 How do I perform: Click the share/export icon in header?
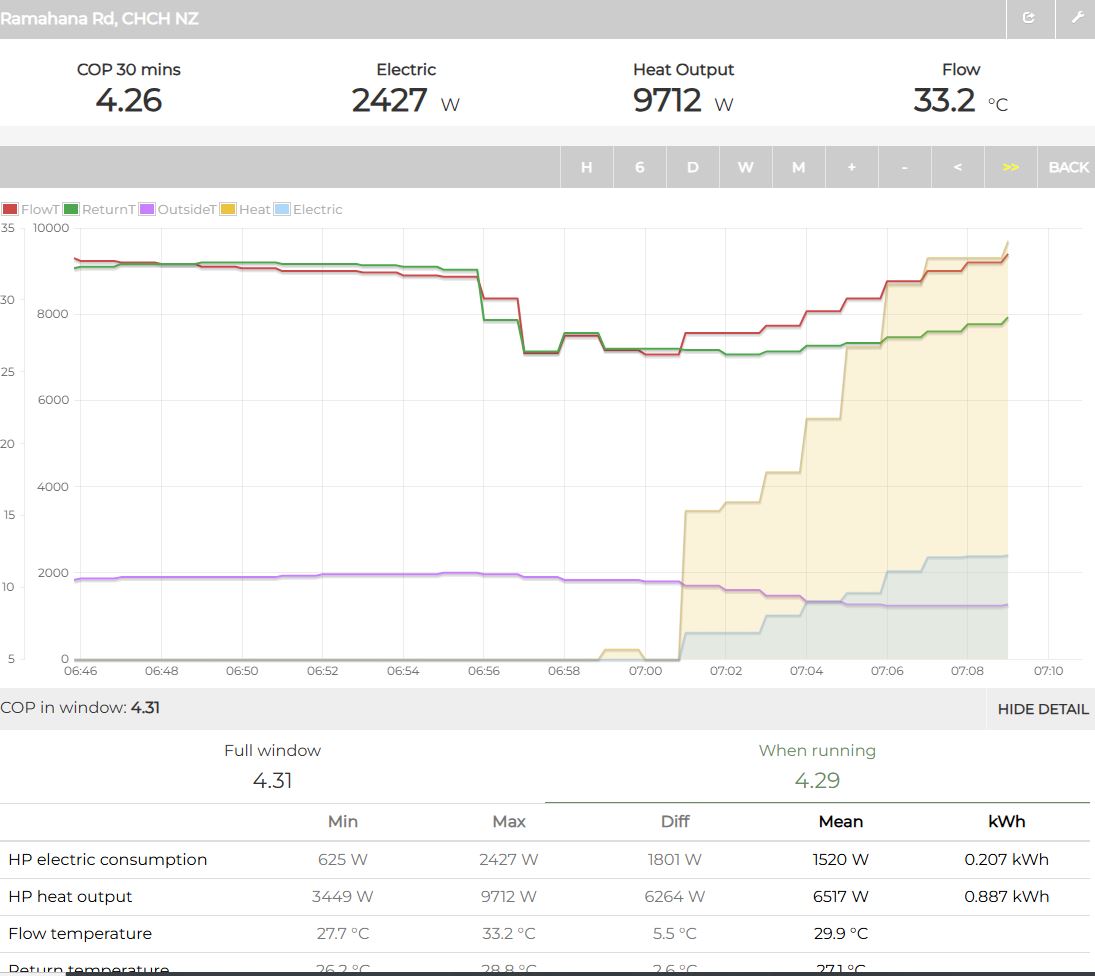tap(1029, 19)
